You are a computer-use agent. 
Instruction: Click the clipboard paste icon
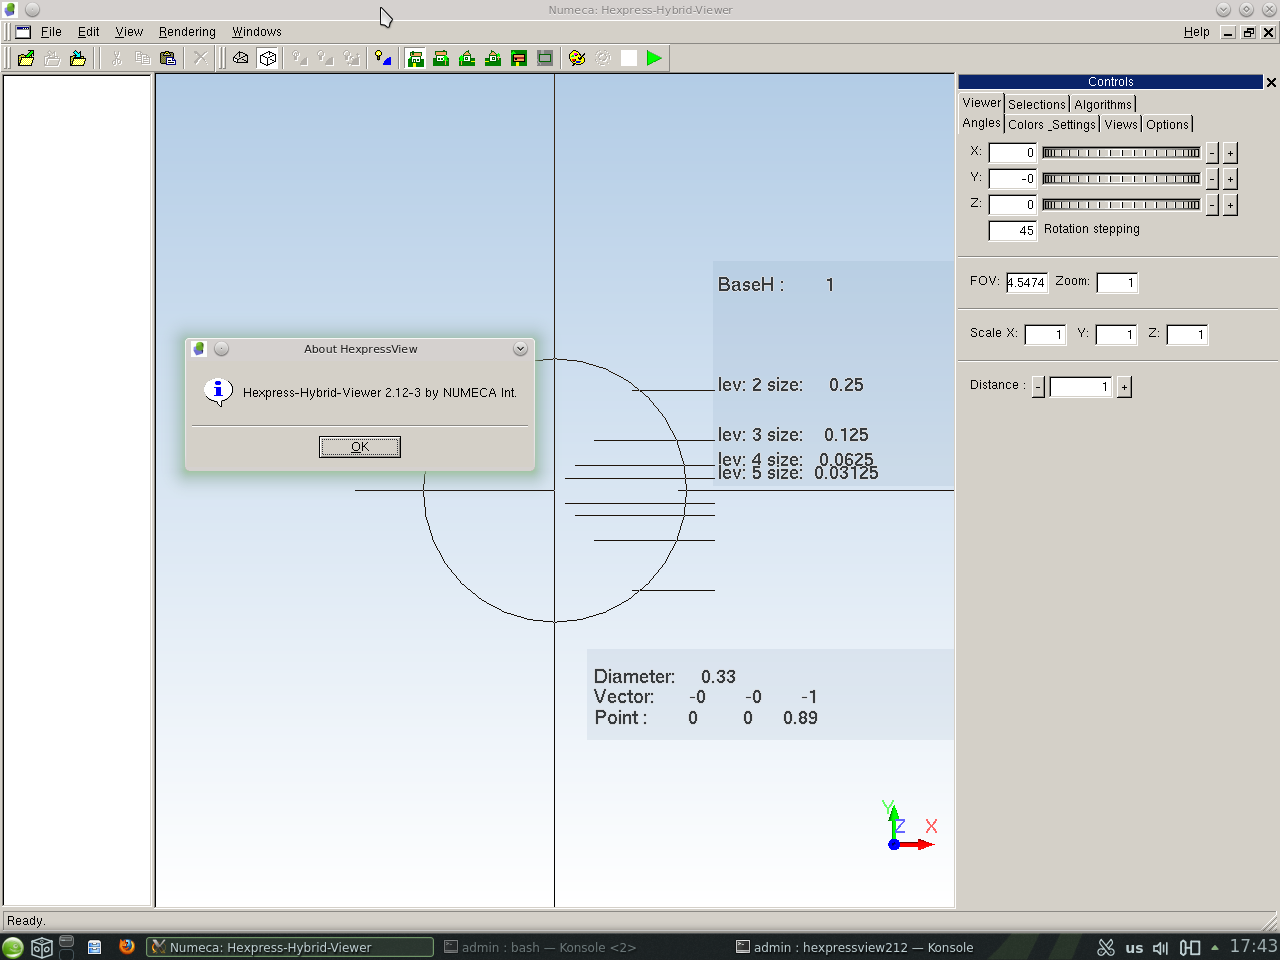pos(168,58)
